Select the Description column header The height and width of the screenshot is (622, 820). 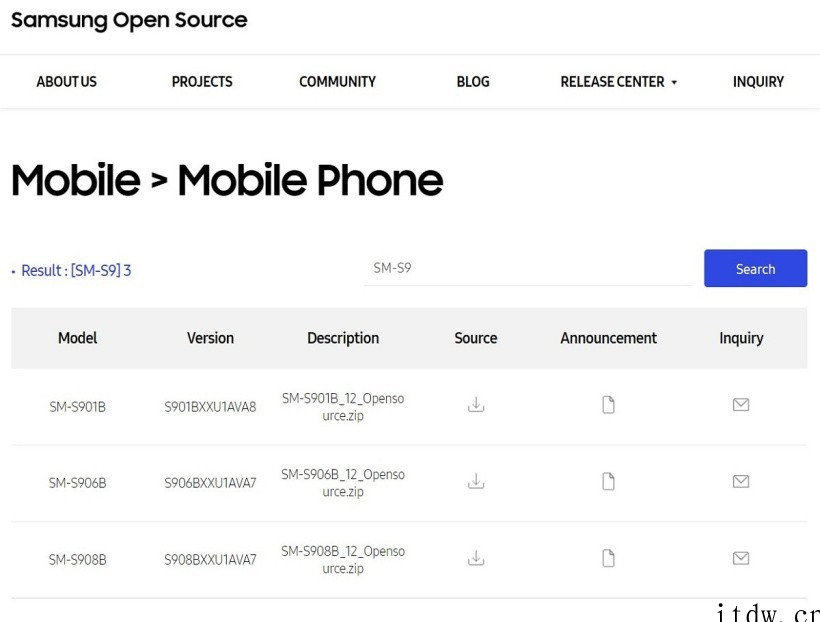[x=343, y=338]
